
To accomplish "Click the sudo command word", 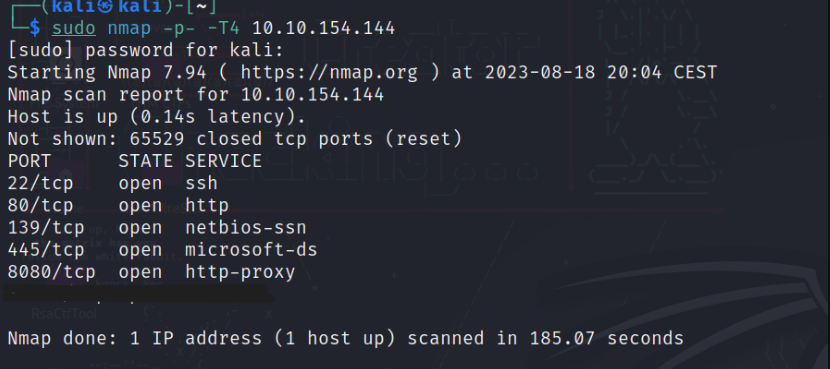I will [x=74, y=28].
